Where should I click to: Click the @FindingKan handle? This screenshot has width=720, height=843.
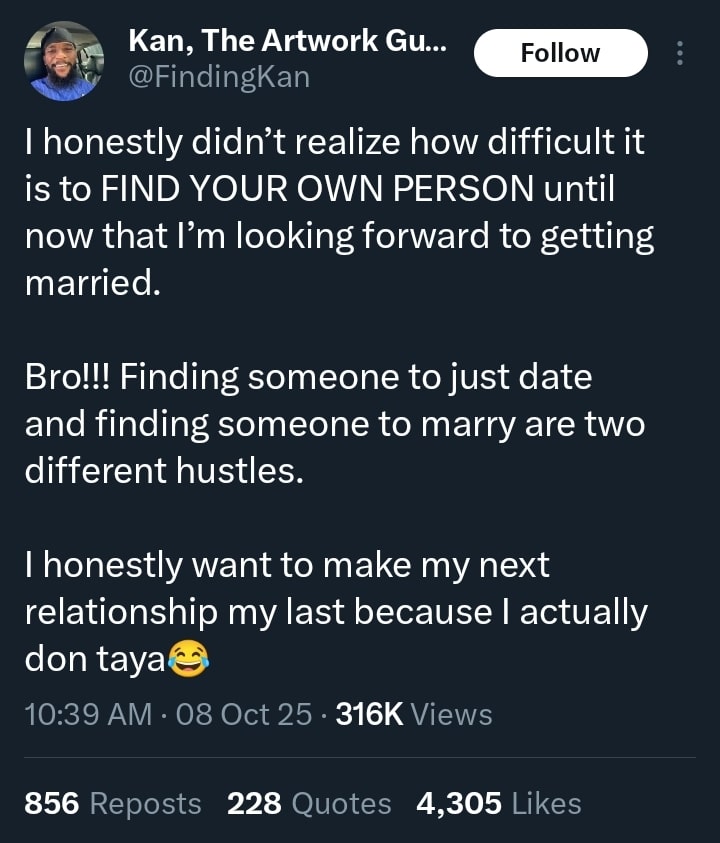pyautogui.click(x=219, y=77)
